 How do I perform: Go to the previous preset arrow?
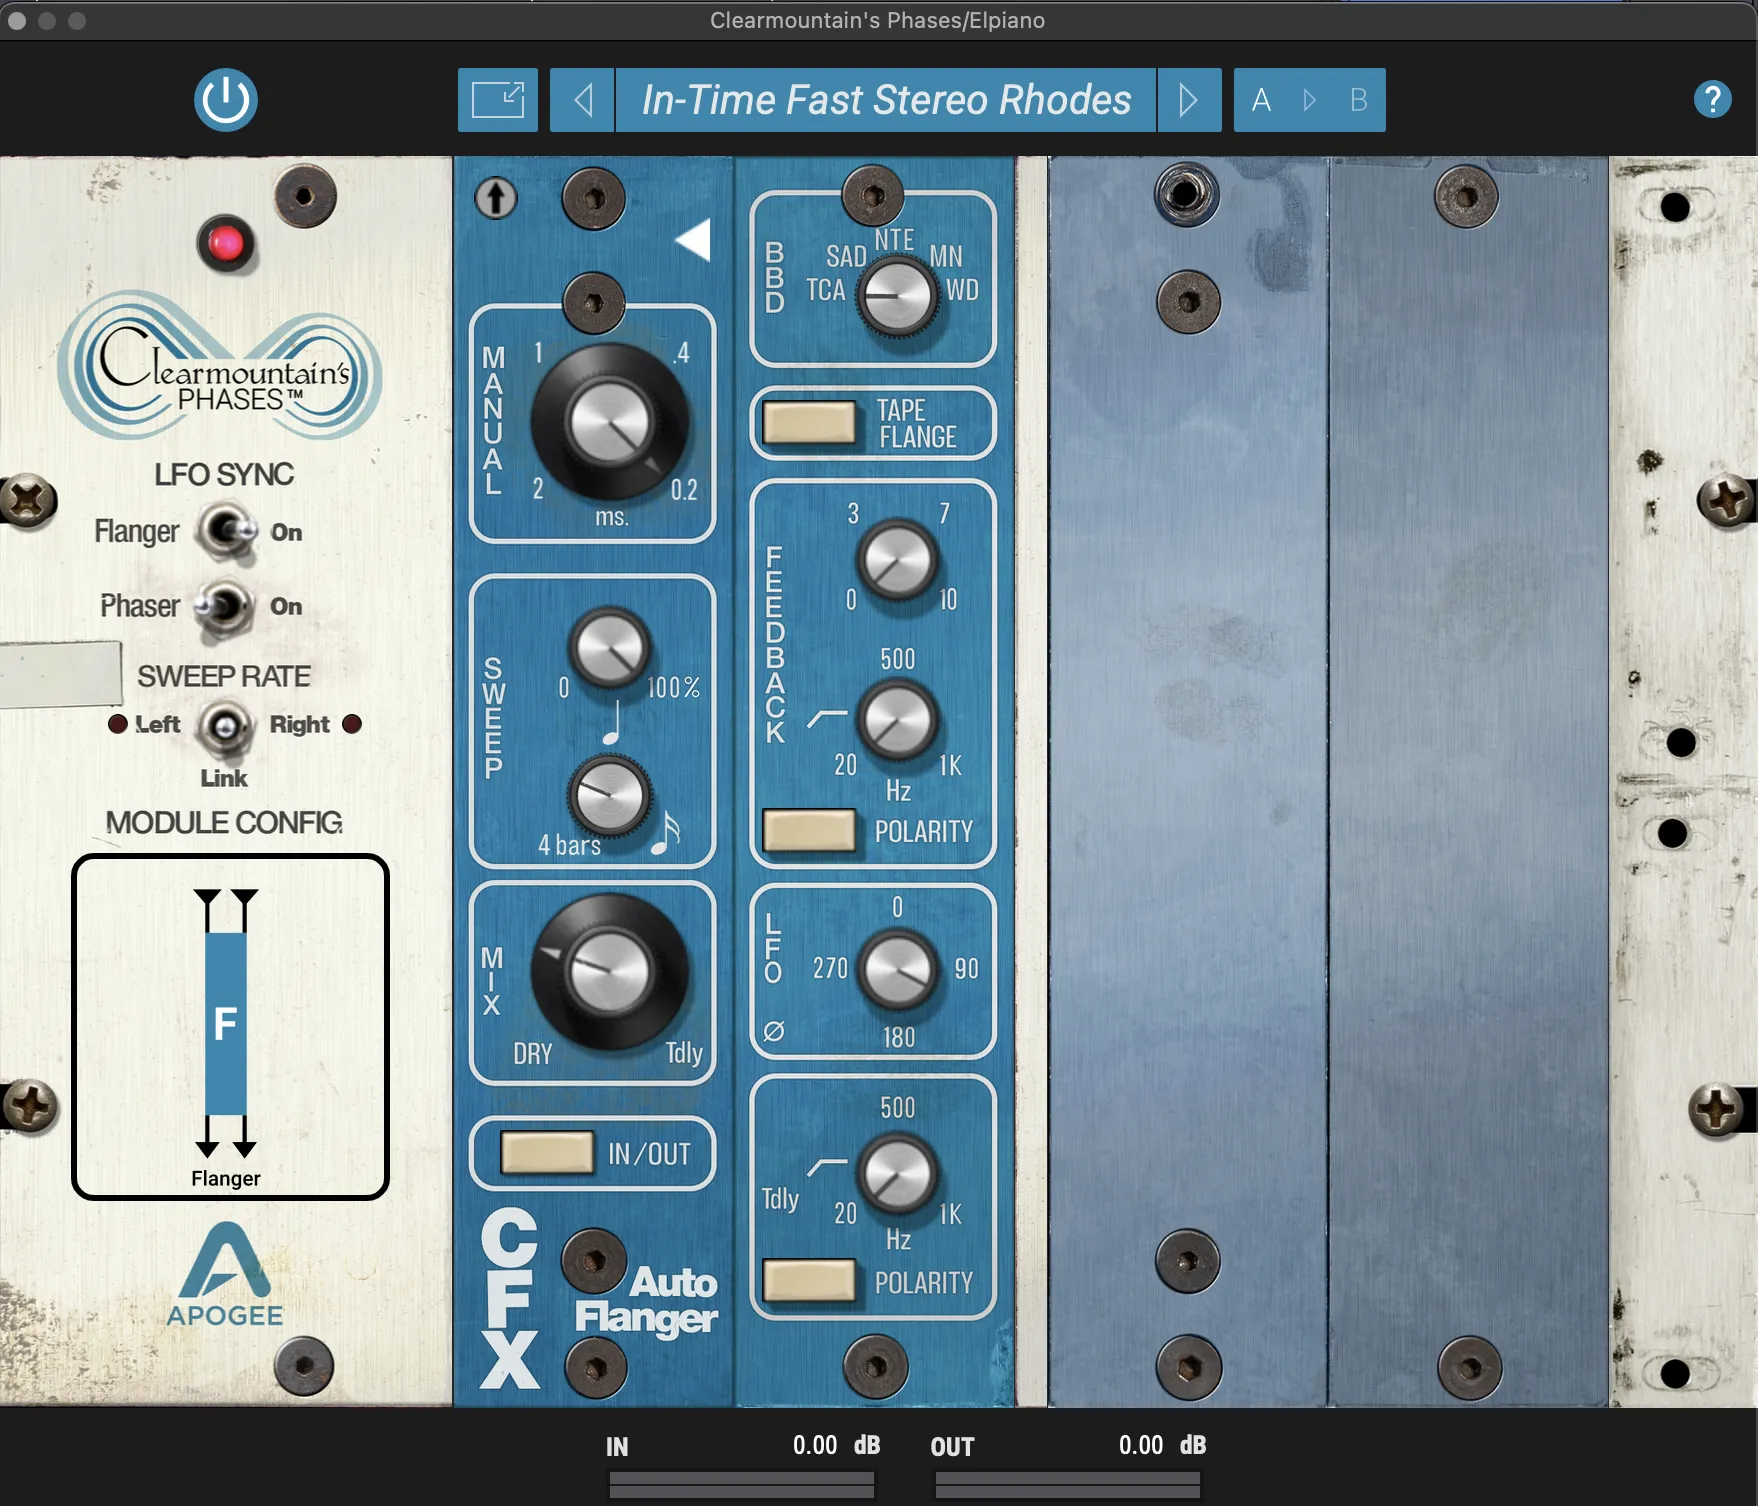pyautogui.click(x=583, y=100)
